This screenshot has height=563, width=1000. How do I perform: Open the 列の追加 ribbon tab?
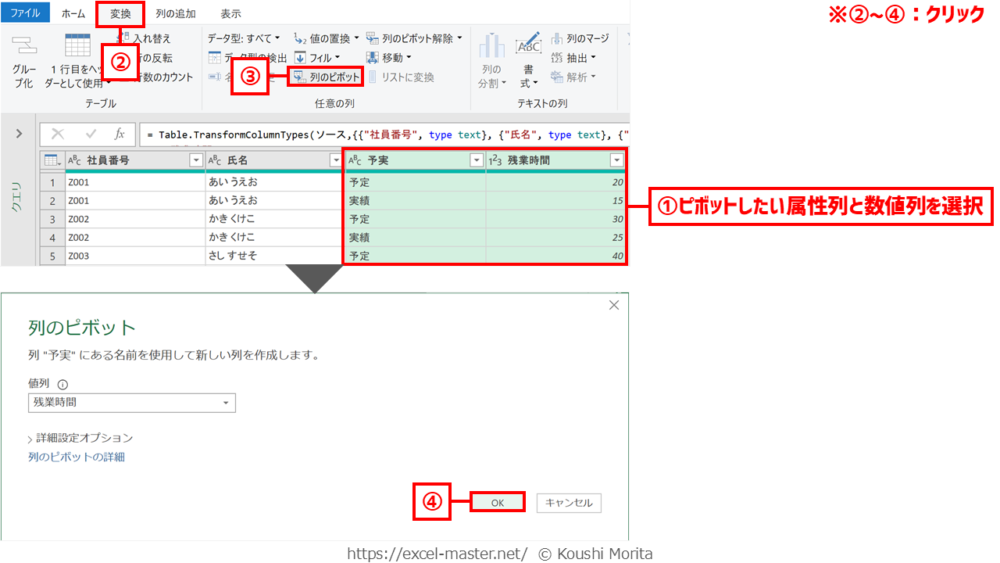(x=176, y=14)
